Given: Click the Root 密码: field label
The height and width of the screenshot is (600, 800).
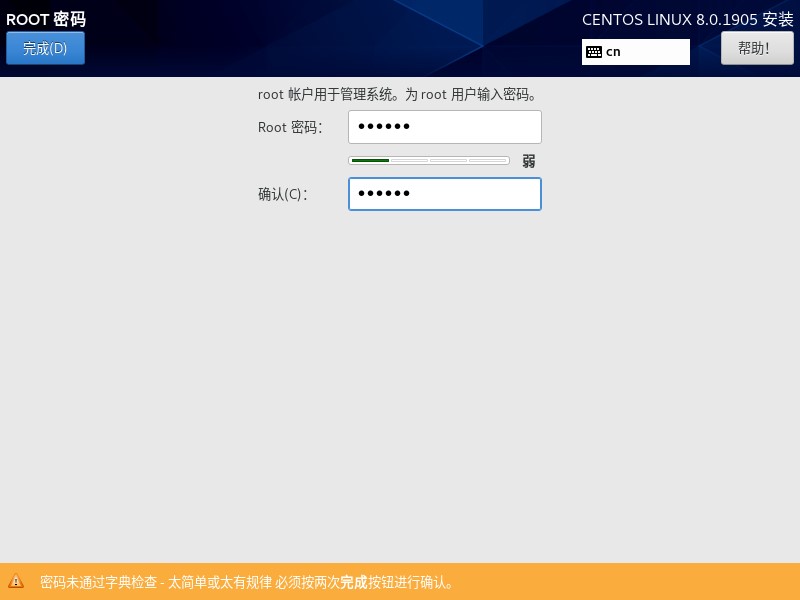Looking at the screenshot, I should coord(290,127).
